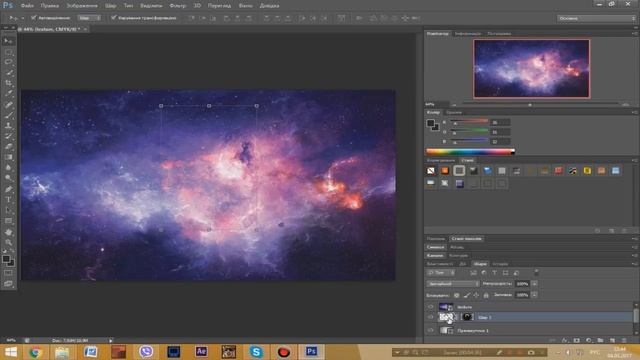Screen dimensions: 640x360
Task: Switch to the Histogram tab
Action: point(499,33)
